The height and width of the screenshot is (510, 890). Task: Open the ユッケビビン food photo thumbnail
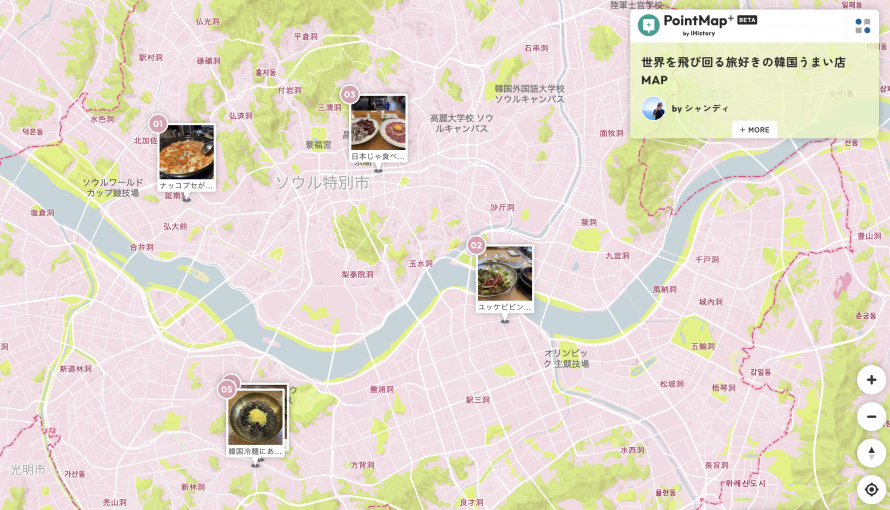coord(505,273)
